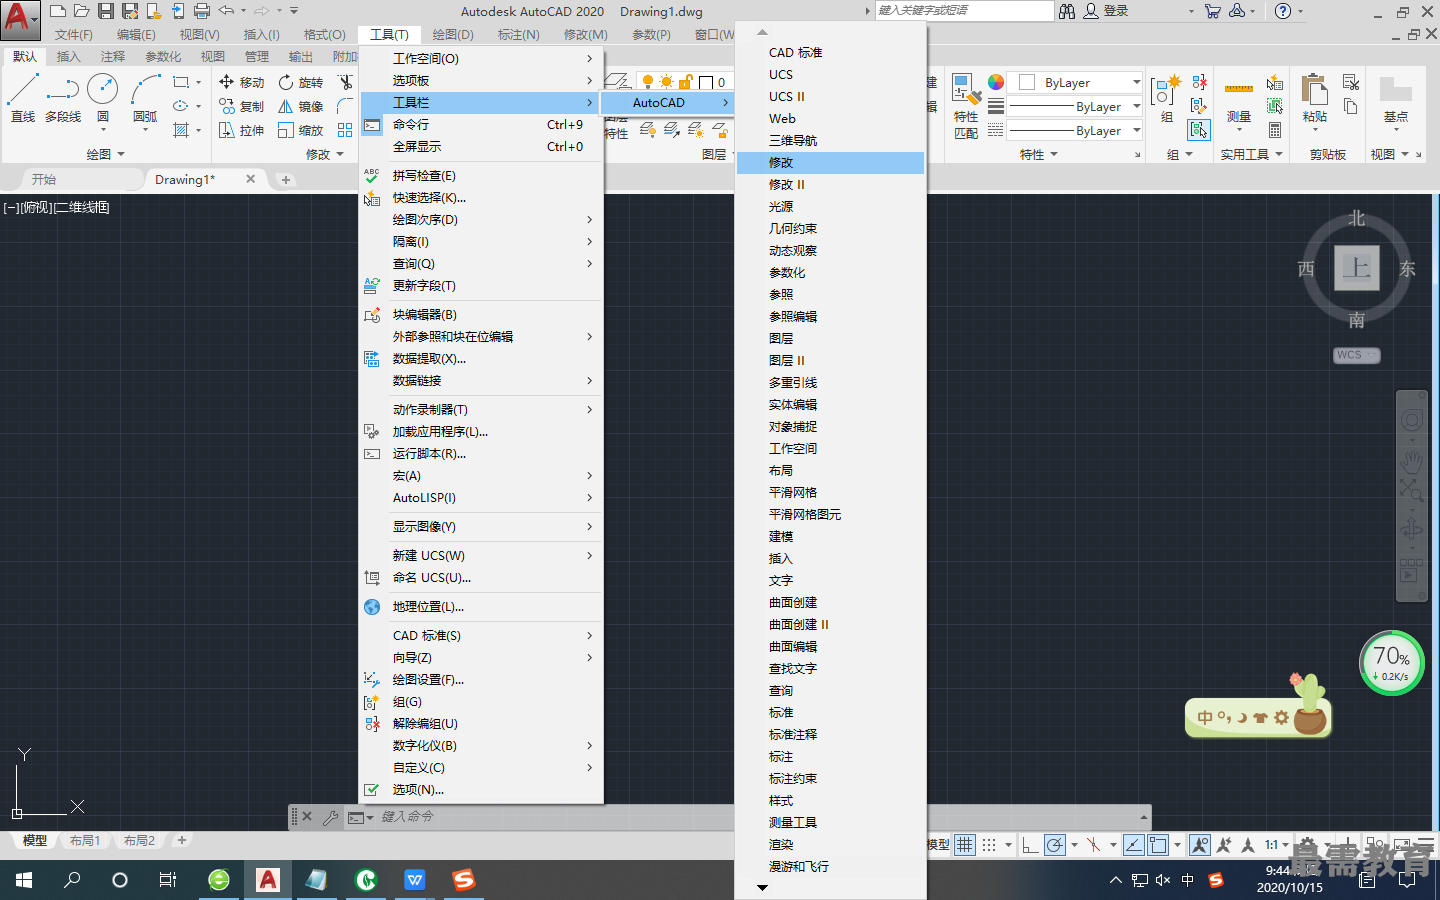Toggle snap mode dots in the status bar
The height and width of the screenshot is (900, 1440).
[x=989, y=845]
